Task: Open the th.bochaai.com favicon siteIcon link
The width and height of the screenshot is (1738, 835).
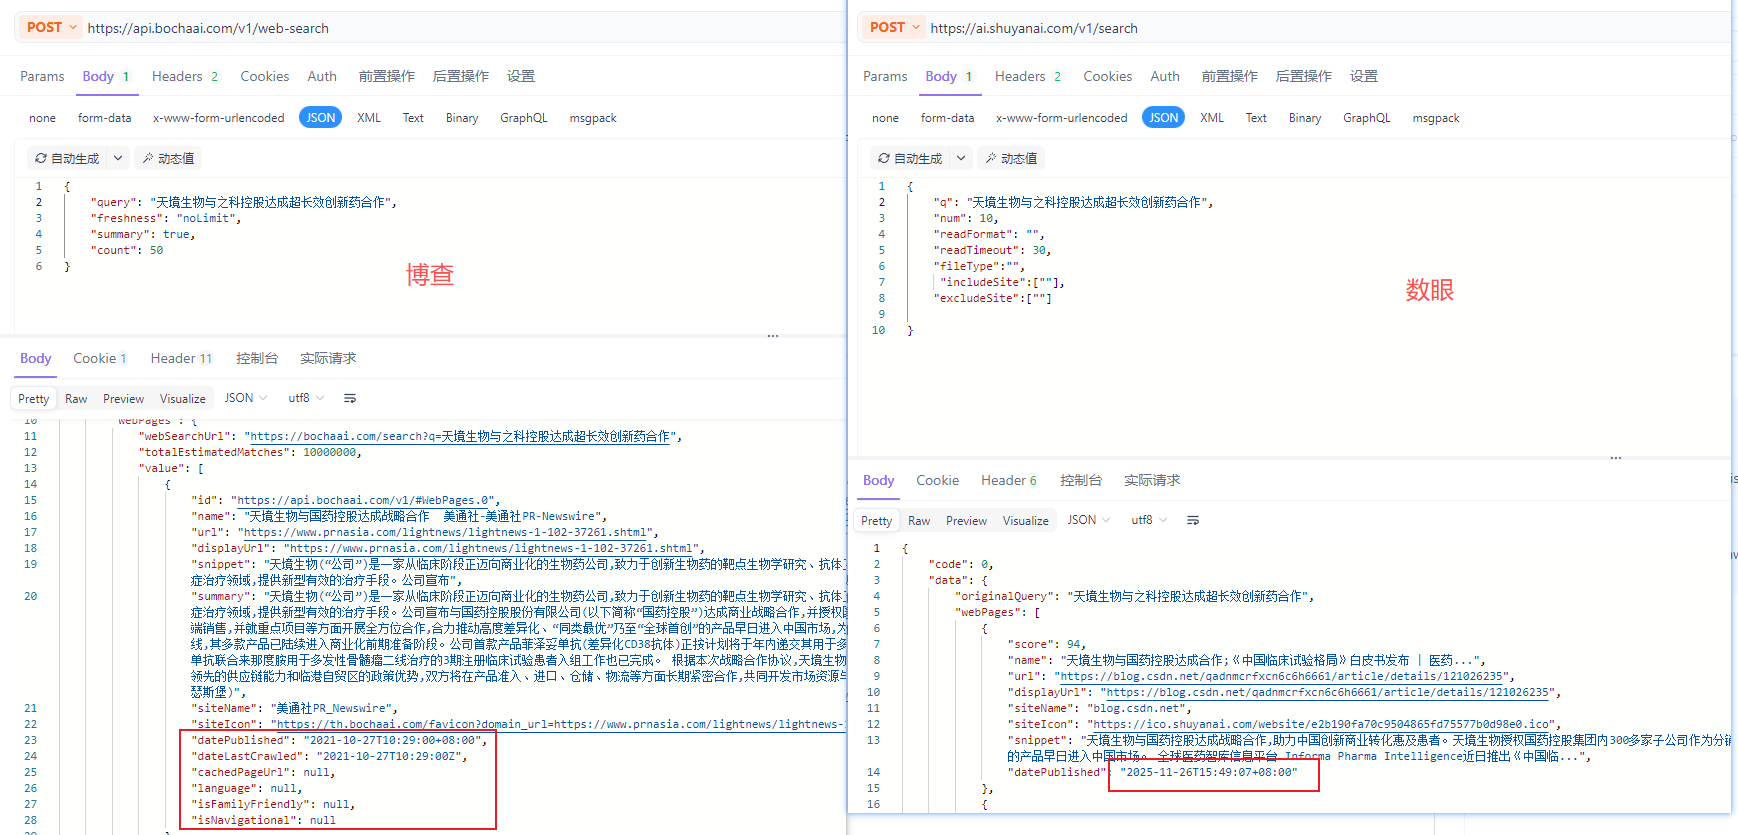Action: (560, 724)
